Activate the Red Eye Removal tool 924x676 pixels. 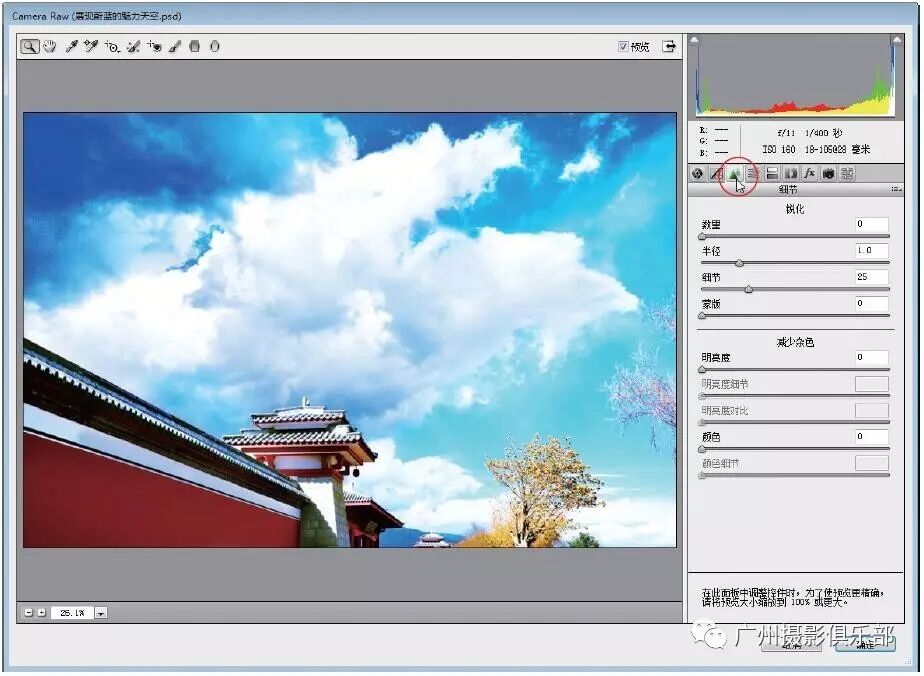pyautogui.click(x=154, y=47)
